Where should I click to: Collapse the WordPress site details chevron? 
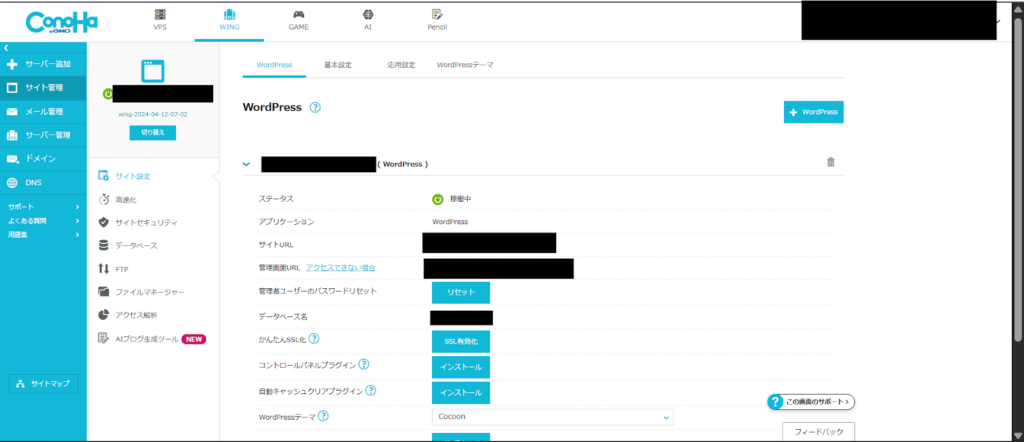(x=246, y=163)
